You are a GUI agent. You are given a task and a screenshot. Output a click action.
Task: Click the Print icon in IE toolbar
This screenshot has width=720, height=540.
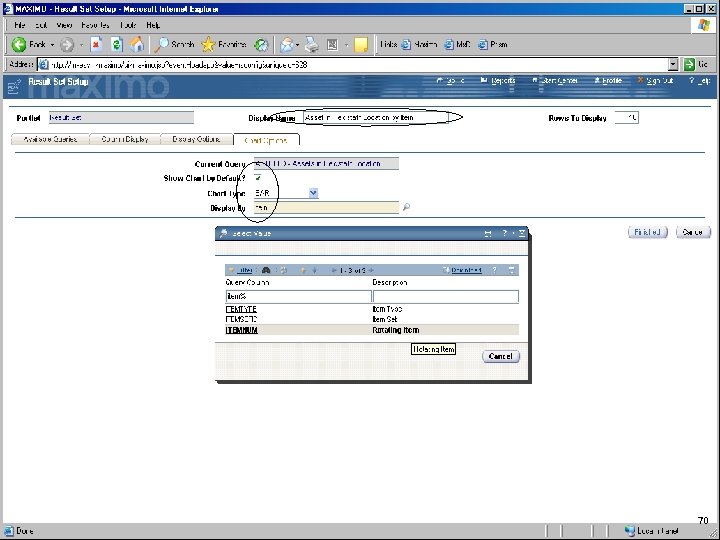[312, 45]
